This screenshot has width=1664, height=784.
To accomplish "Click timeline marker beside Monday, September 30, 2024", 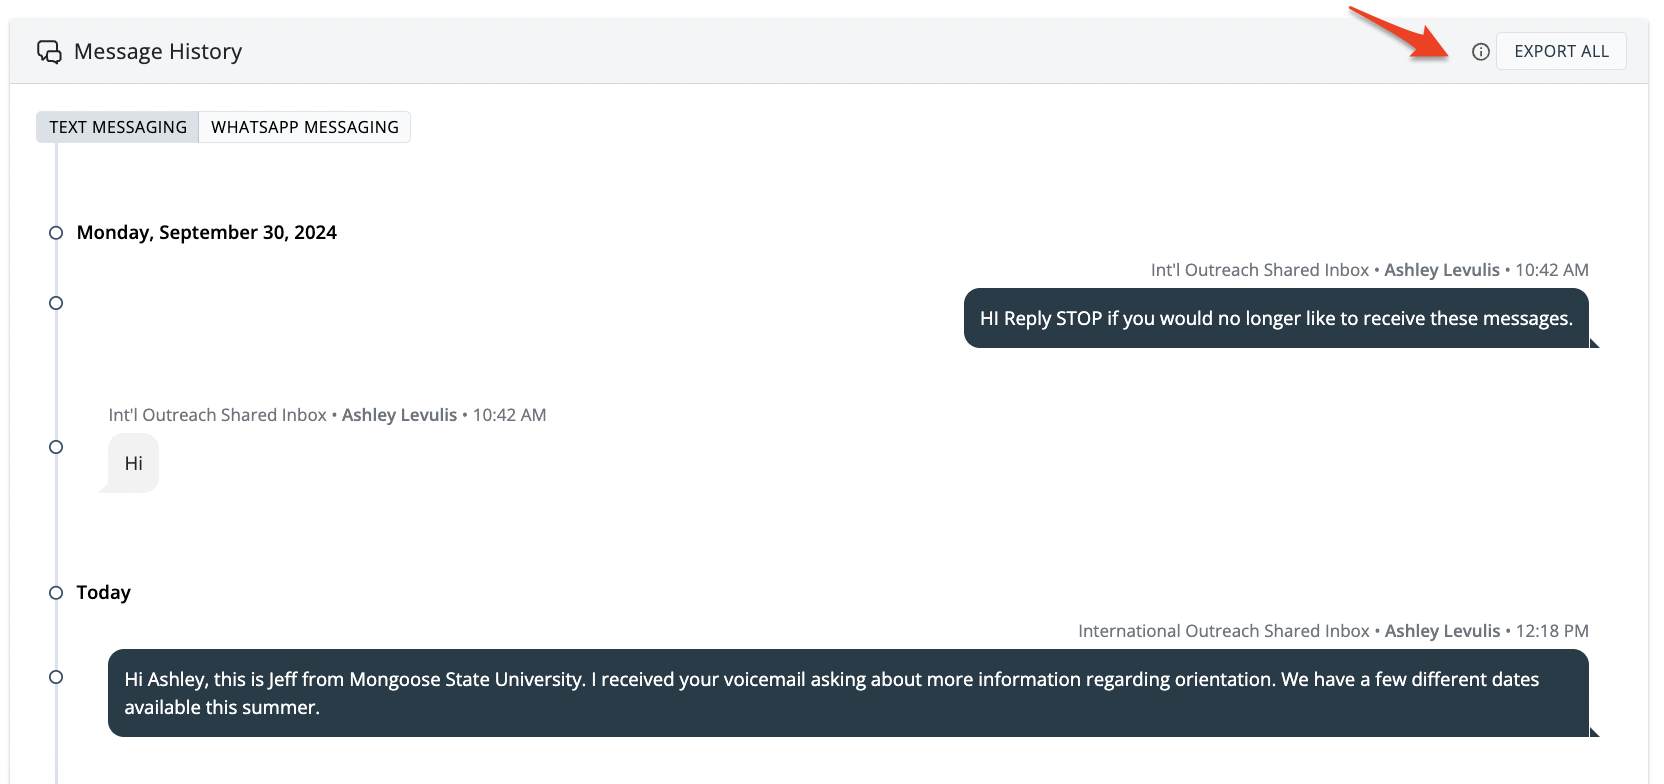I will [x=56, y=233].
